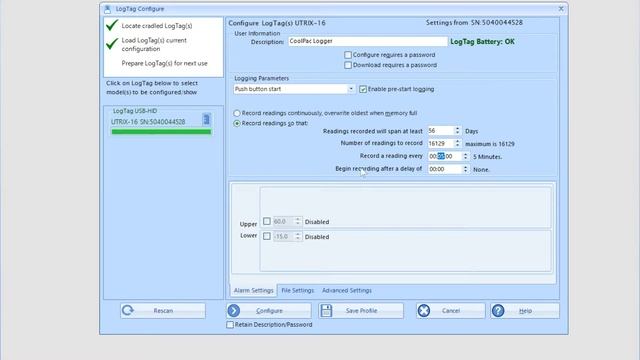Click Load LogTag(s) current configuration step
Image resolution: width=640 pixels, height=360 pixels.
pyautogui.click(x=154, y=44)
